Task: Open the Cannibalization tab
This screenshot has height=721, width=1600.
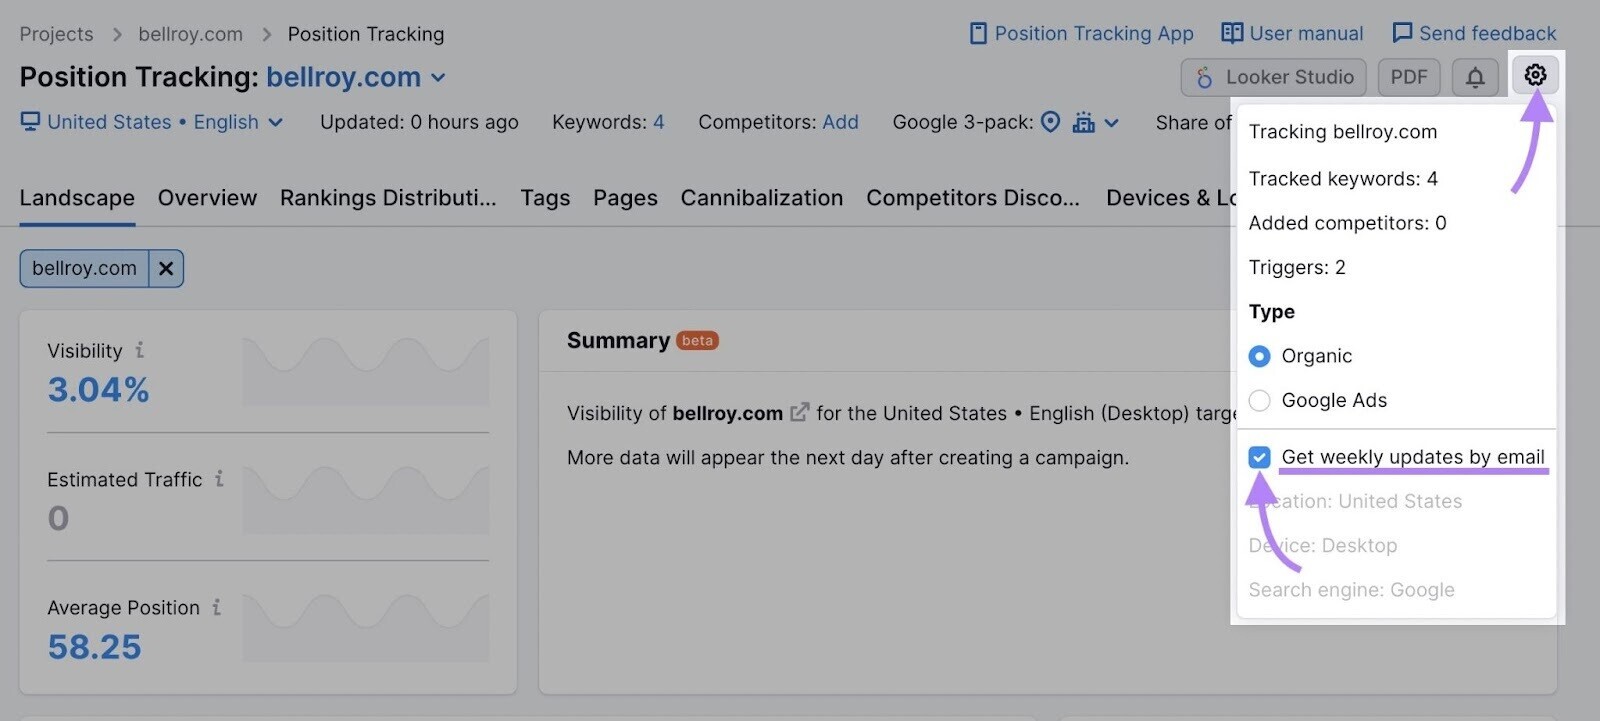Action: (761, 198)
